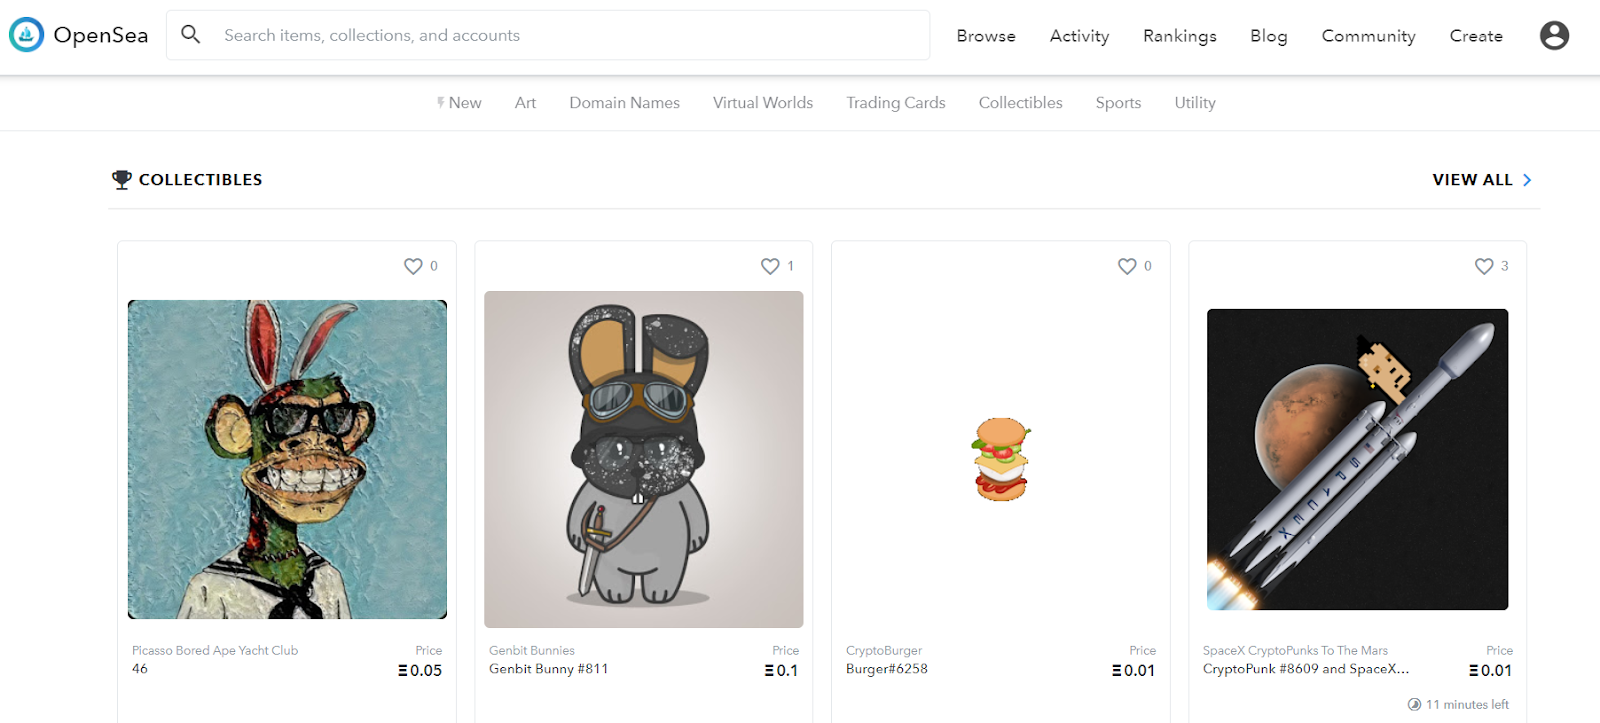The width and height of the screenshot is (1600, 723).
Task: Click the clock icon beside 11 minutes left
Action: click(1414, 704)
